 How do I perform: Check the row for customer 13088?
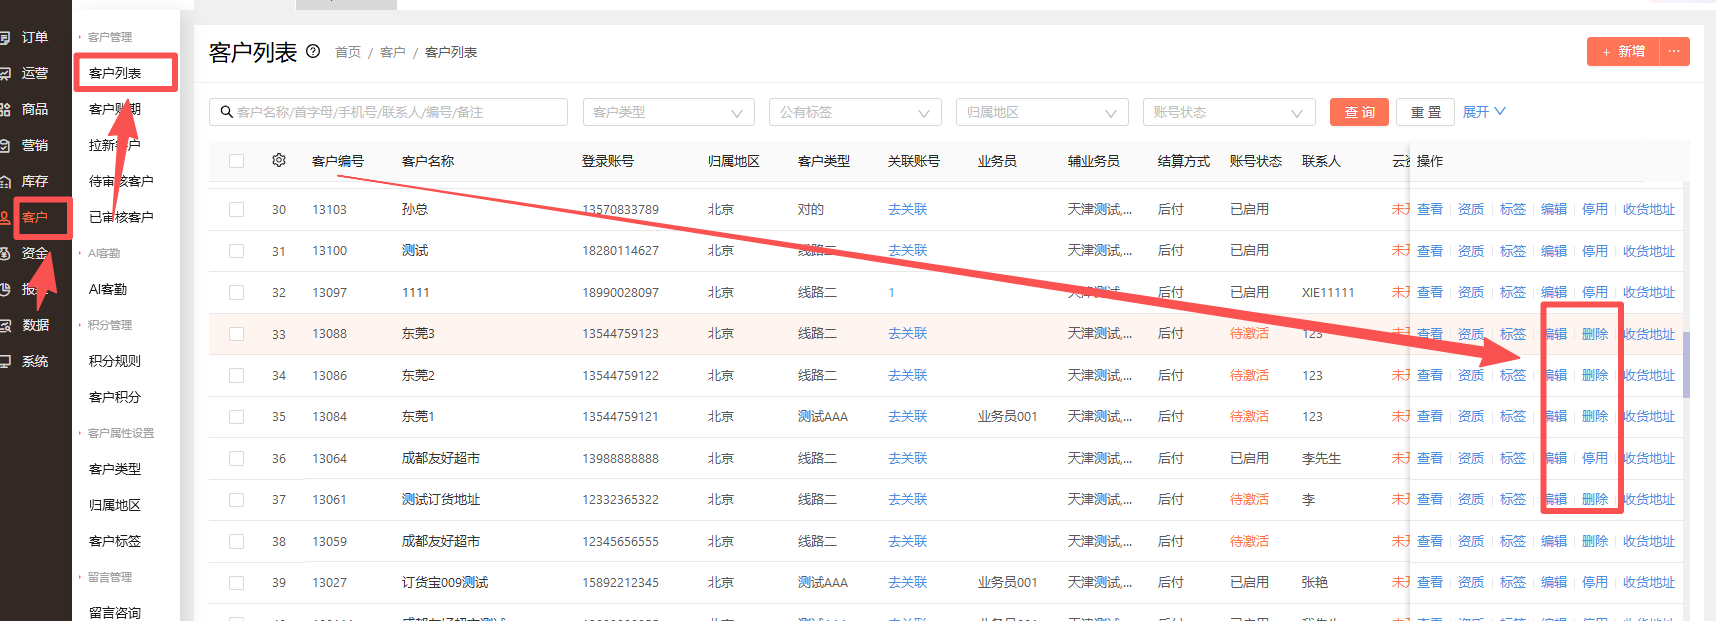[236, 334]
